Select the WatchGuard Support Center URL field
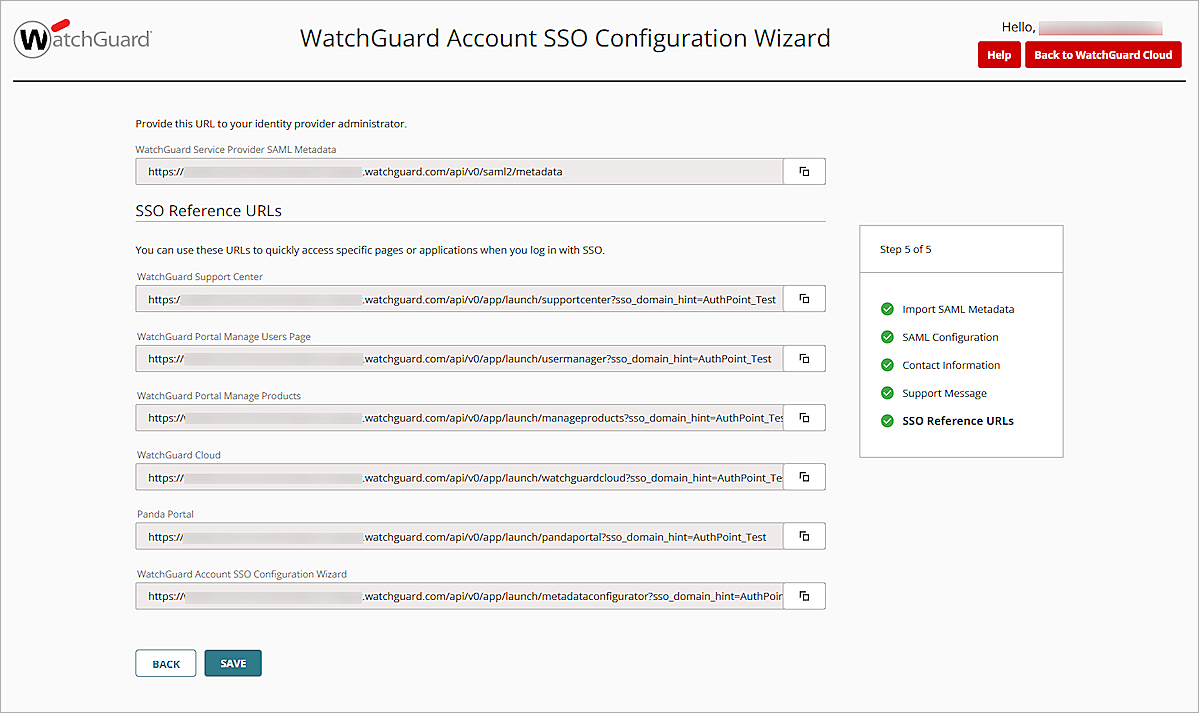 click(458, 298)
